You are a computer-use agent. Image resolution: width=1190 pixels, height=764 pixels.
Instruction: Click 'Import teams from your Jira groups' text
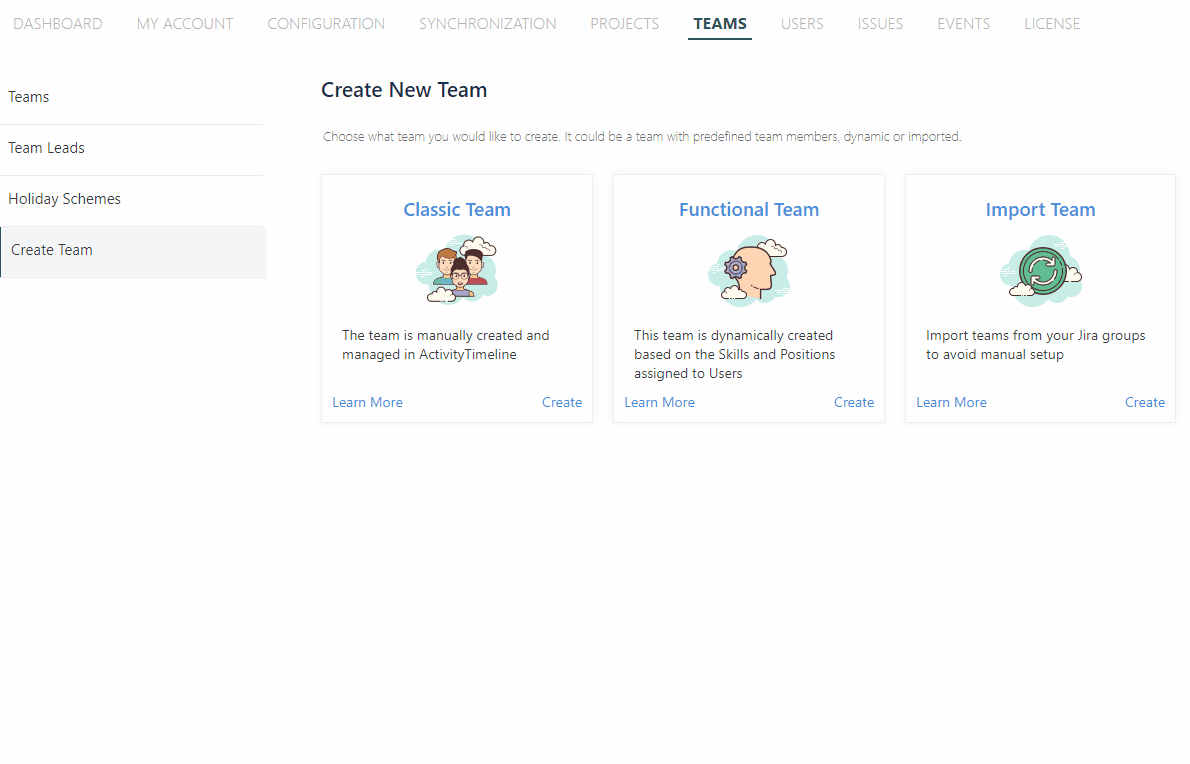coord(1035,344)
